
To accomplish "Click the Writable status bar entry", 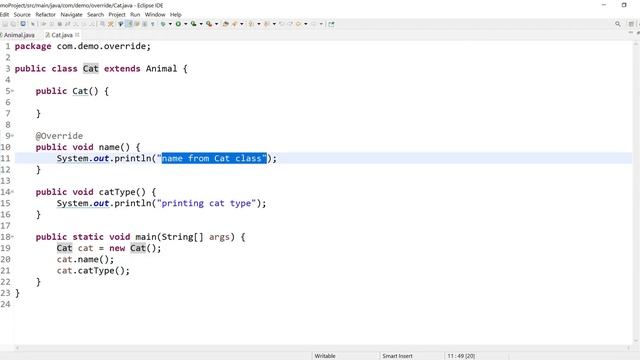I will [x=325, y=356].
